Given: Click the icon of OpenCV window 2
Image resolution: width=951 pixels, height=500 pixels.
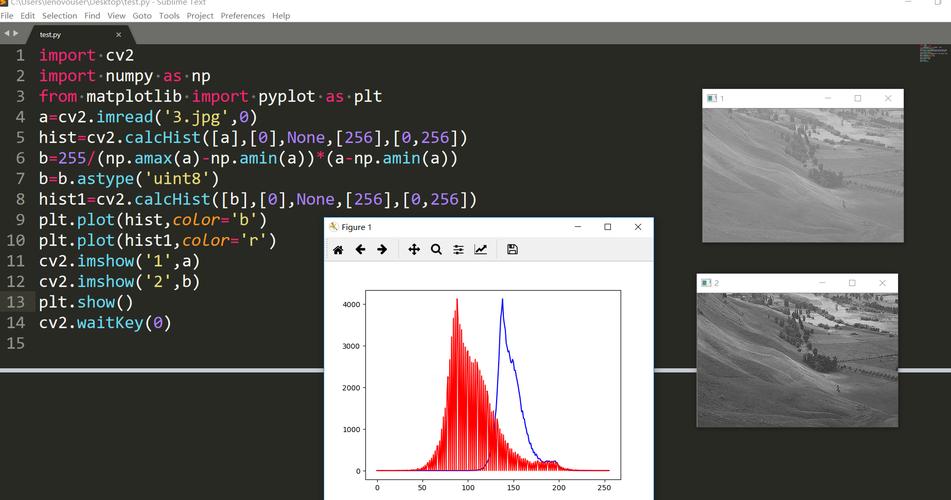Looking at the screenshot, I should [706, 283].
